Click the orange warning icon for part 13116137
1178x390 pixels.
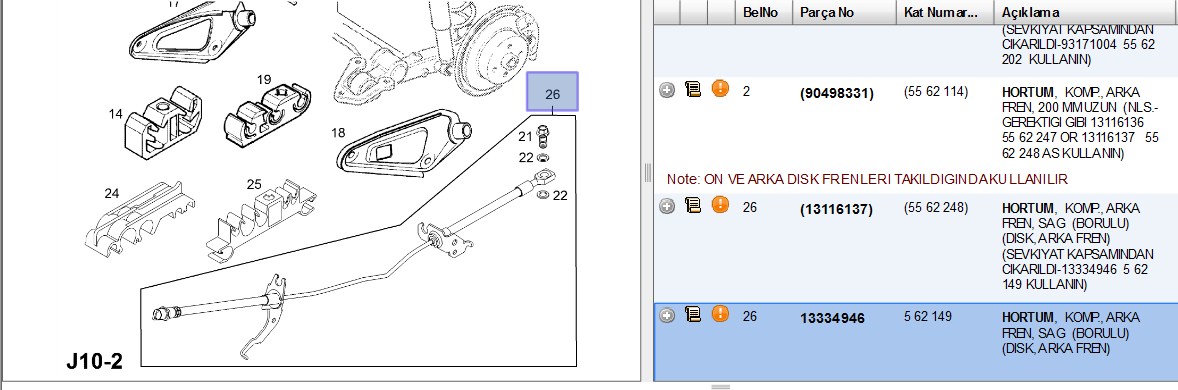(x=720, y=204)
